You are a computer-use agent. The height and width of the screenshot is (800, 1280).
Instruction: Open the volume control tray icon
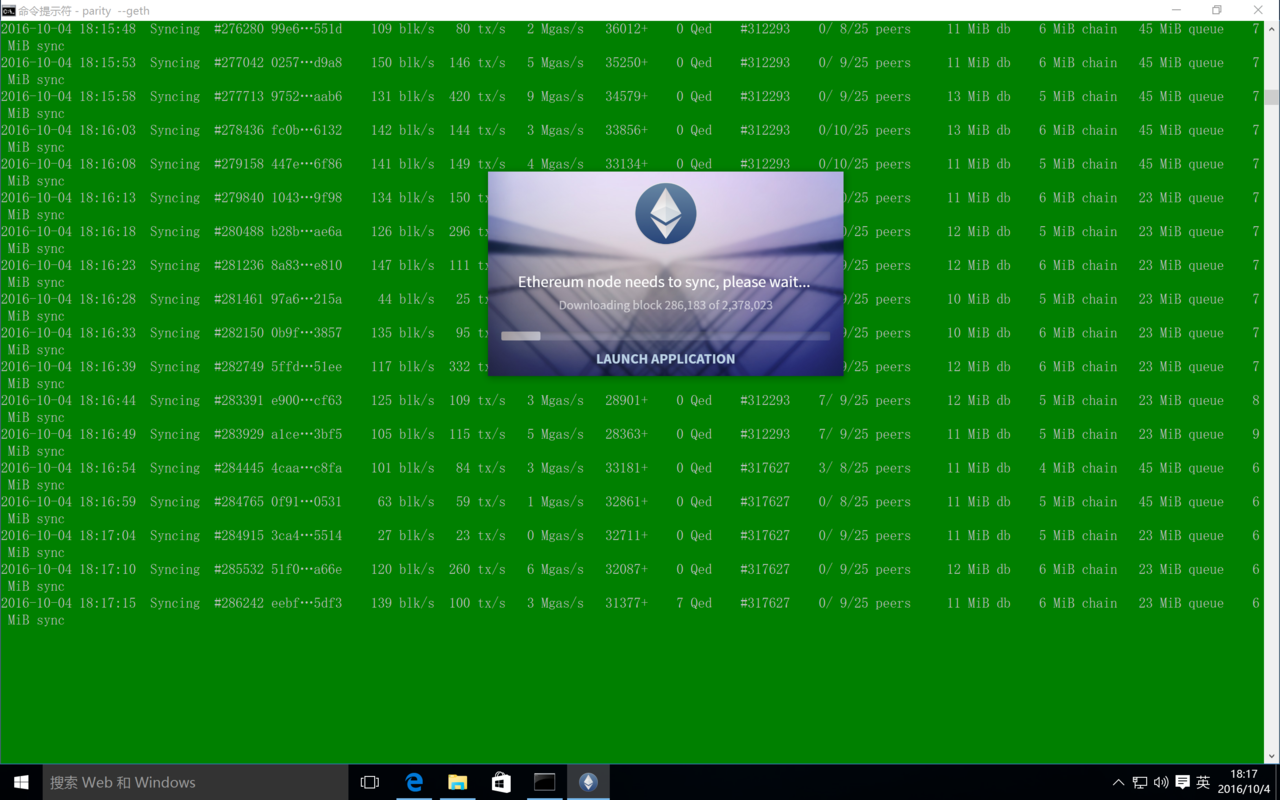pyautogui.click(x=1161, y=782)
